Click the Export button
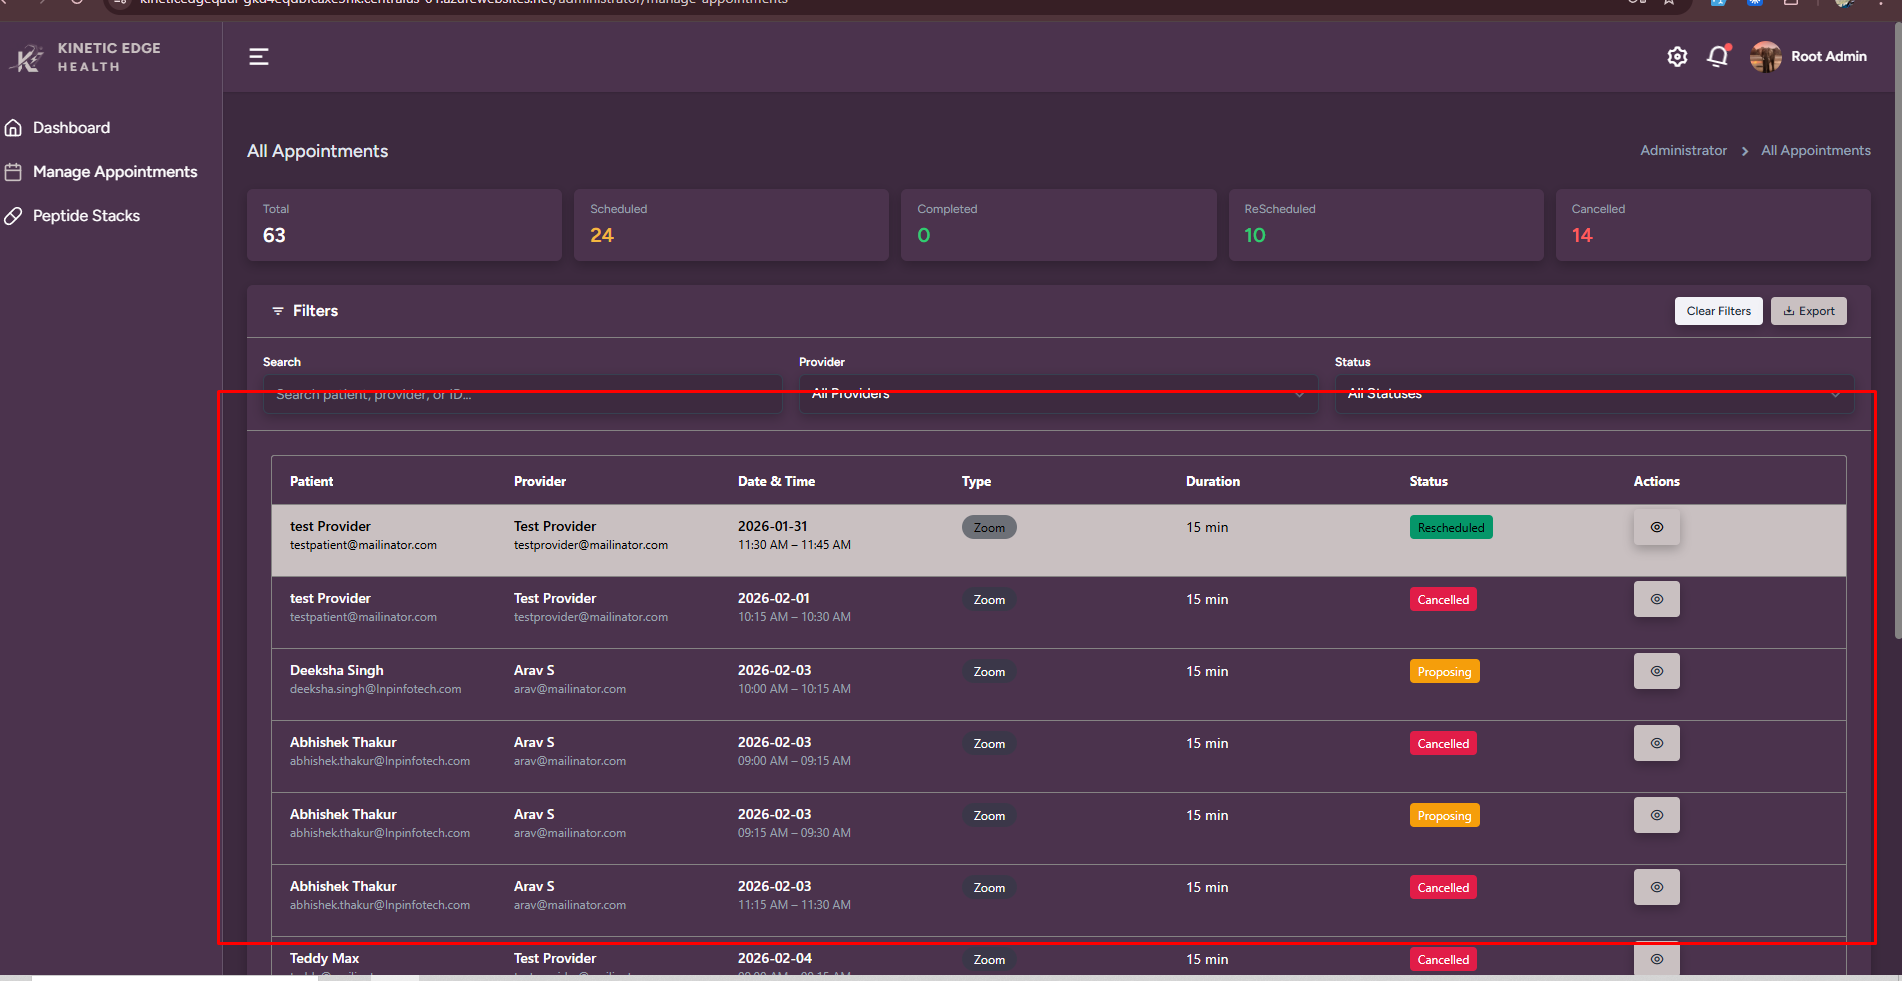The height and width of the screenshot is (981, 1902). coord(1808,311)
